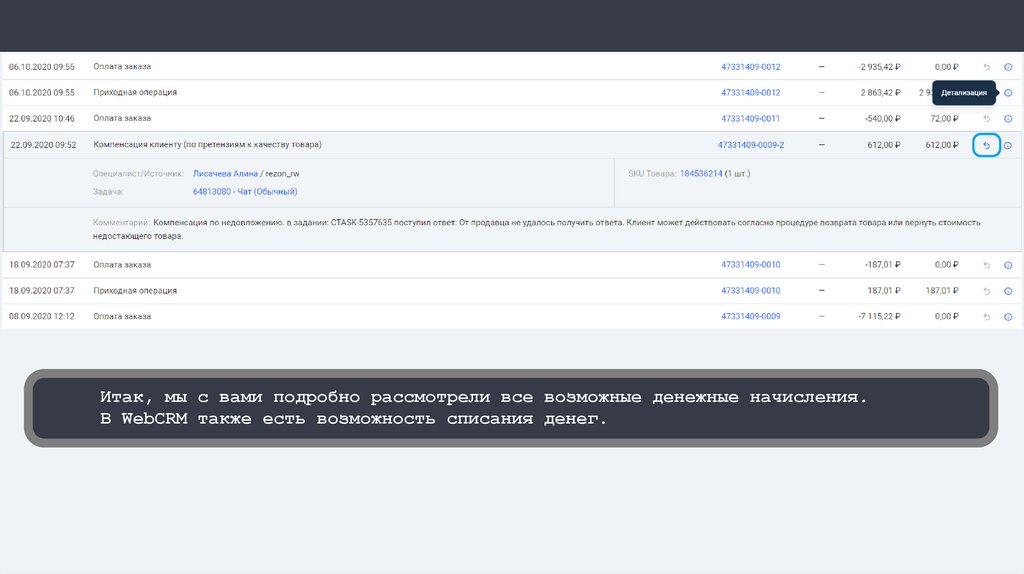The height and width of the screenshot is (574, 1024).
Task: Open details icon for 2 863,42 ₽ incoming operation
Action: (1008, 93)
